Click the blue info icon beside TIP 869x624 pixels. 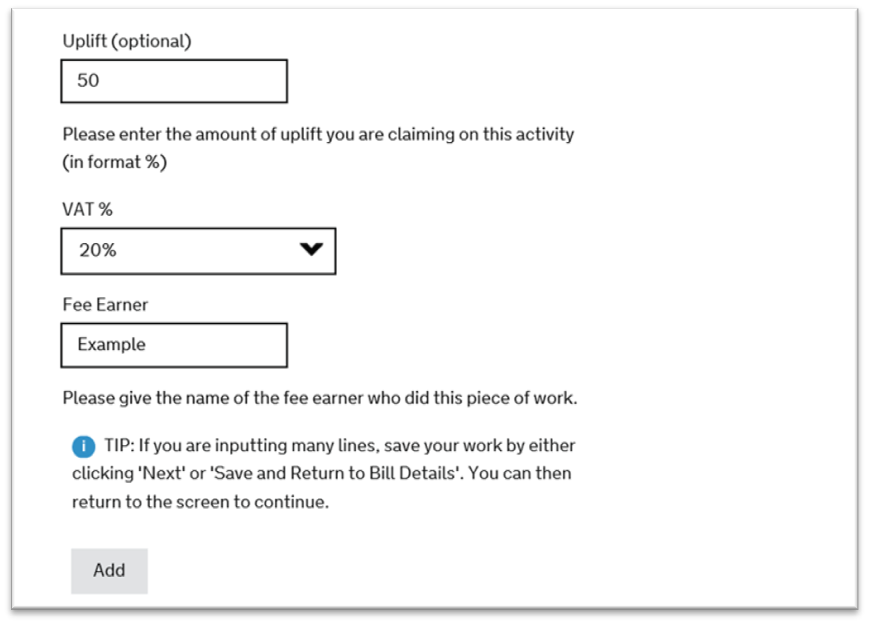(x=85, y=446)
